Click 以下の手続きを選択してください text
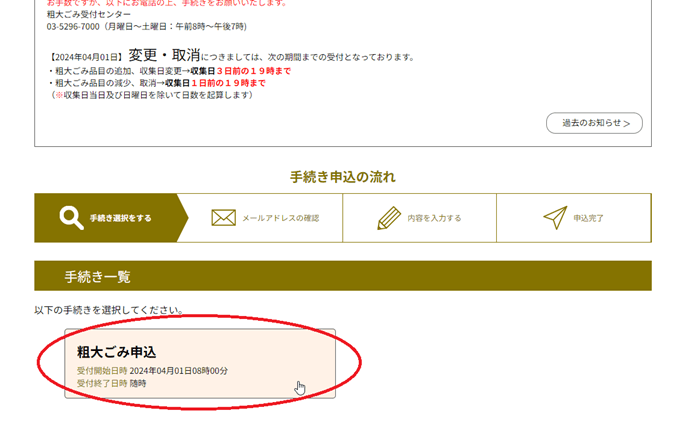Image resolution: width=700 pixels, height=440 pixels. click(108, 310)
